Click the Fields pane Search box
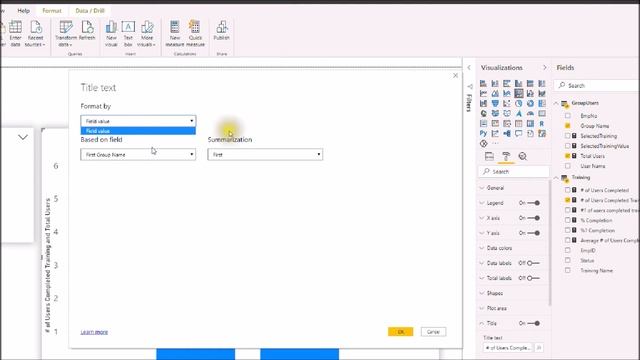 click(597, 85)
